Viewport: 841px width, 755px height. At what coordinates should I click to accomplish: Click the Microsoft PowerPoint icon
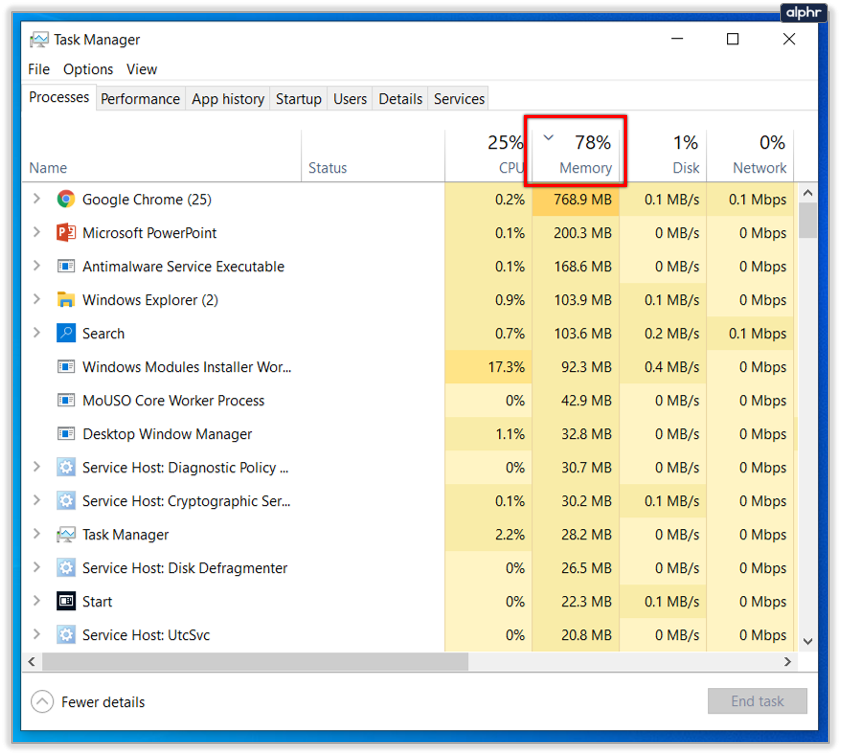65,233
